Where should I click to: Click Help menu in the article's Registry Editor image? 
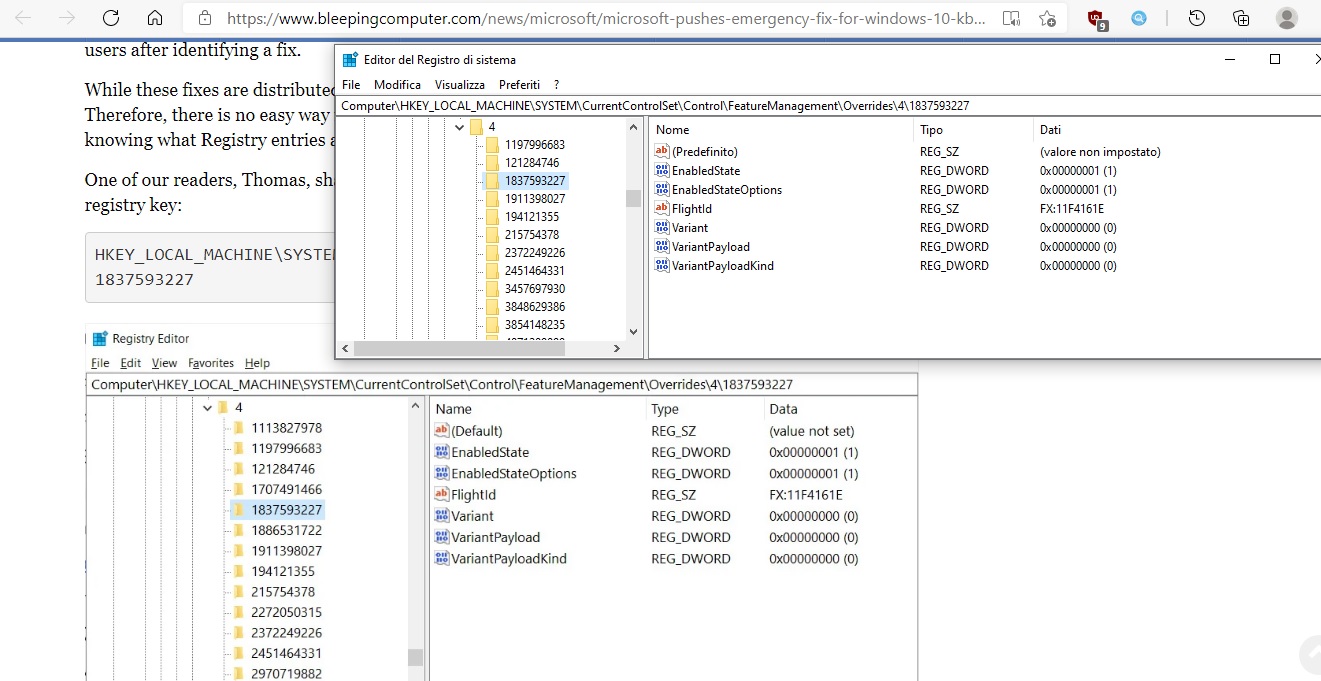pyautogui.click(x=257, y=363)
